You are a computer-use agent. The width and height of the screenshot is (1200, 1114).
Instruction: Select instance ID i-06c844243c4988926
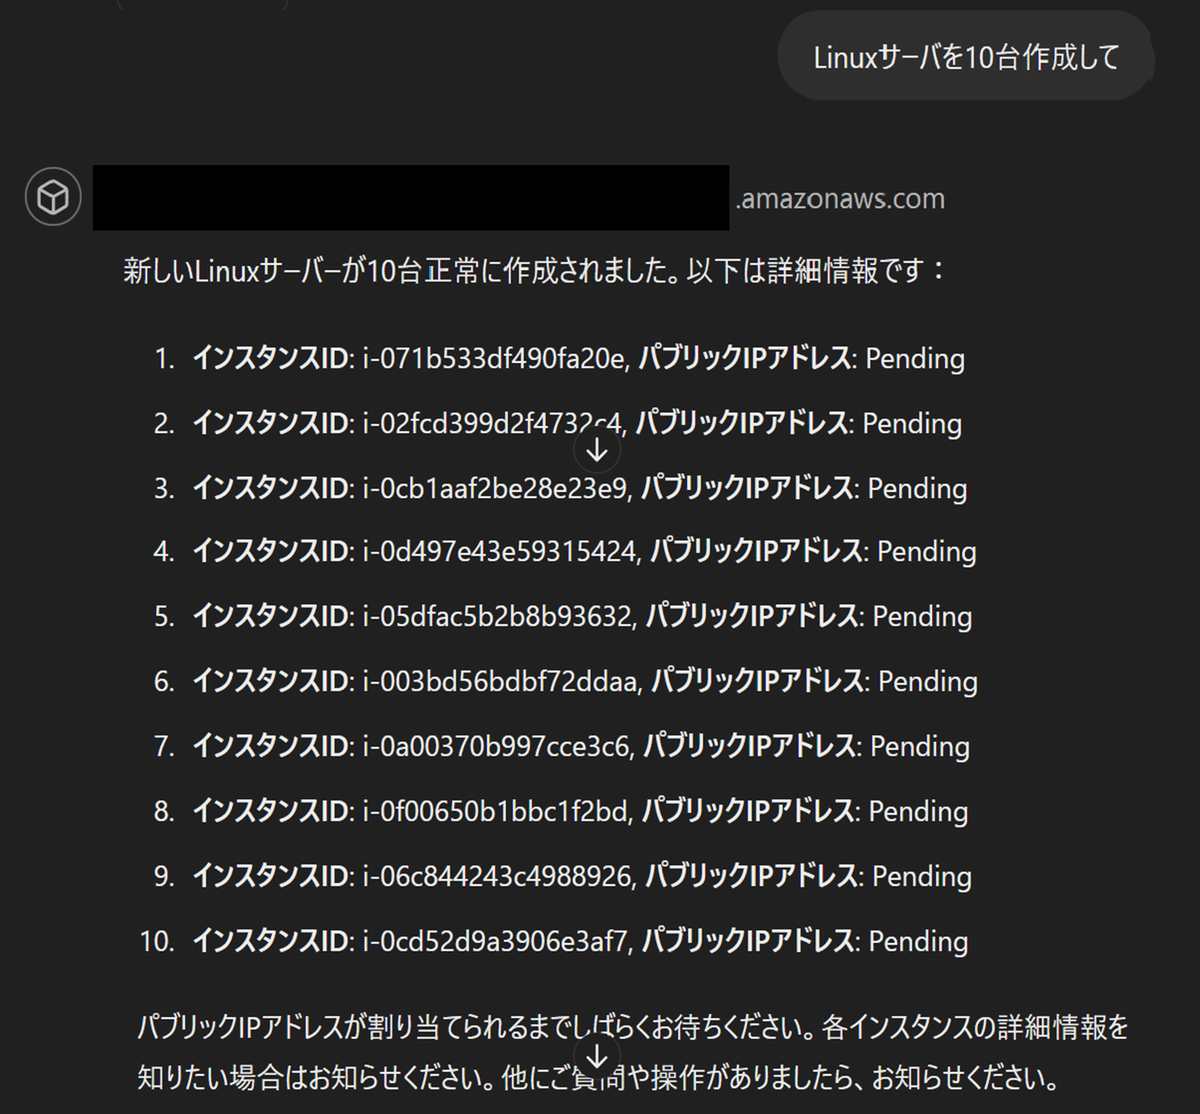pyautogui.click(x=497, y=876)
